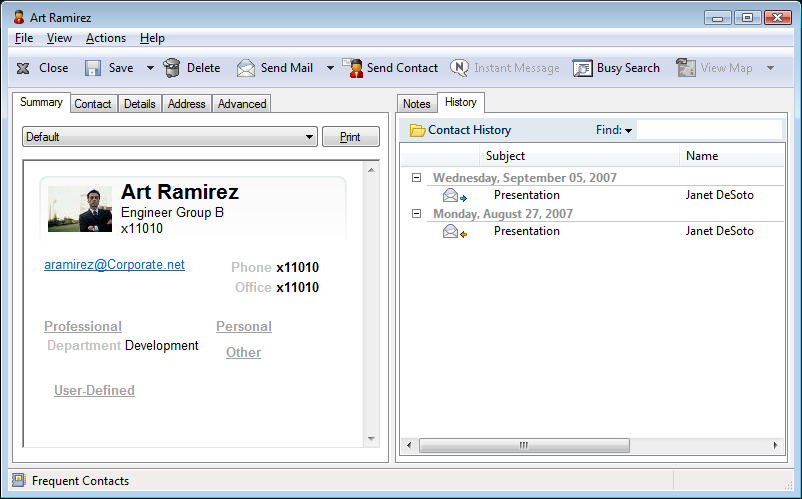Image resolution: width=802 pixels, height=499 pixels.
Task: Switch to the Address tab
Action: coord(187,104)
